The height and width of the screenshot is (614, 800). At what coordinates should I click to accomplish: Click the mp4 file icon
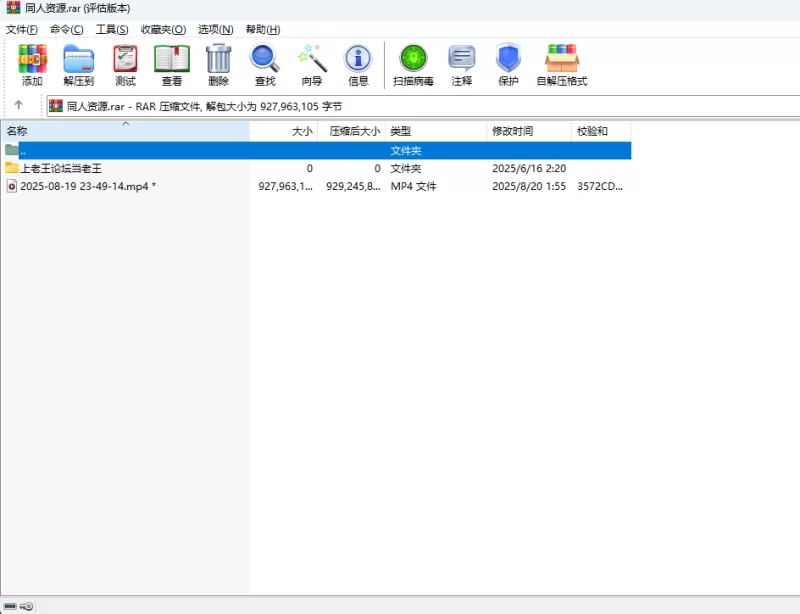point(12,186)
